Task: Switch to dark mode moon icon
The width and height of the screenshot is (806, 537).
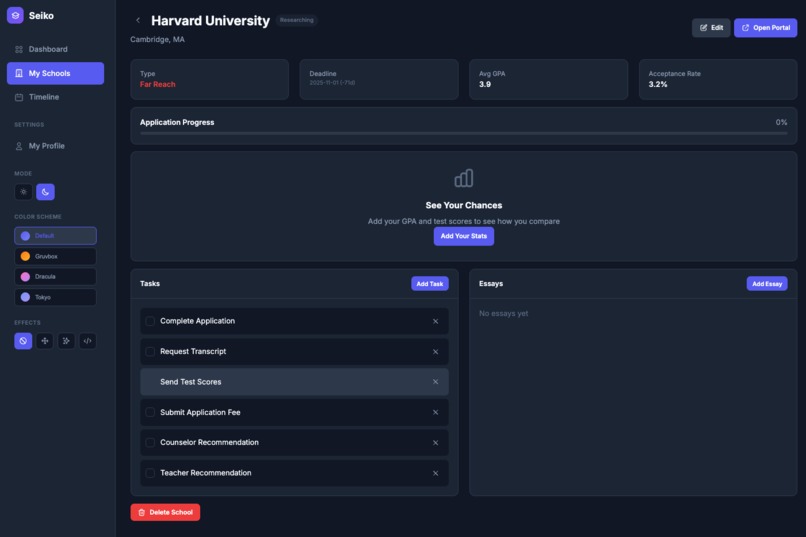Action: pos(45,192)
